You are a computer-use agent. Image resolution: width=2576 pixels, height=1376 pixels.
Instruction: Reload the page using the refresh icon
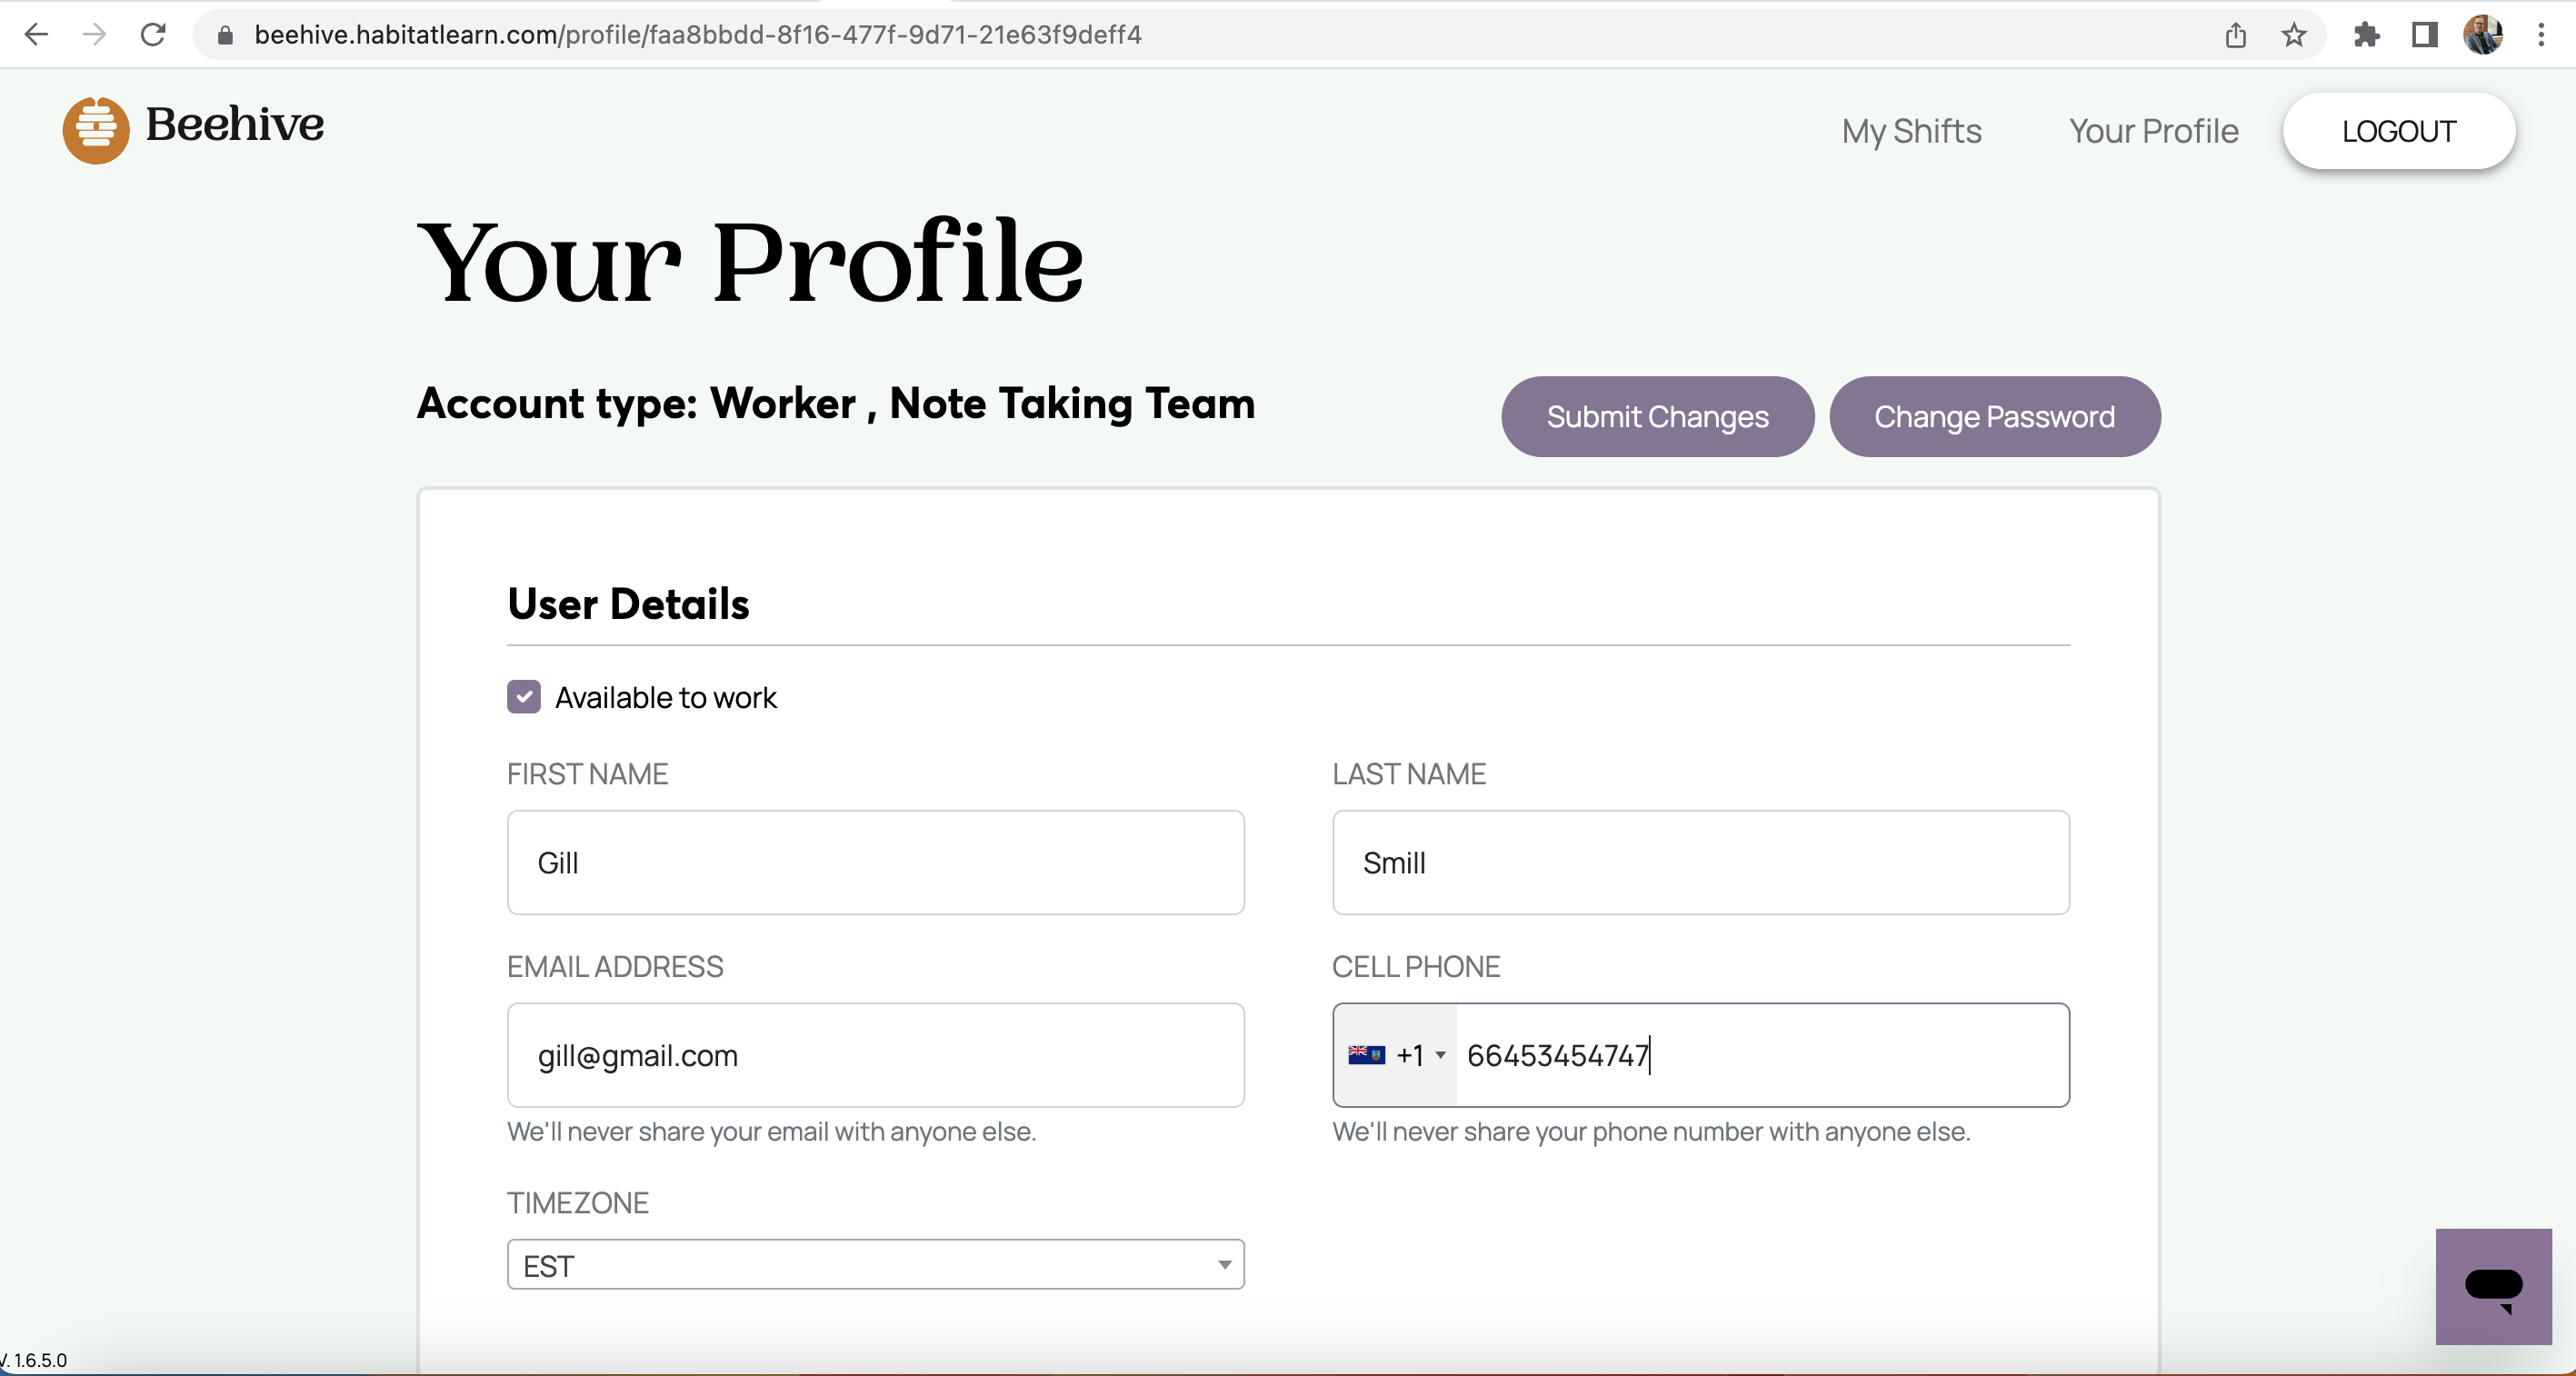[x=152, y=34]
